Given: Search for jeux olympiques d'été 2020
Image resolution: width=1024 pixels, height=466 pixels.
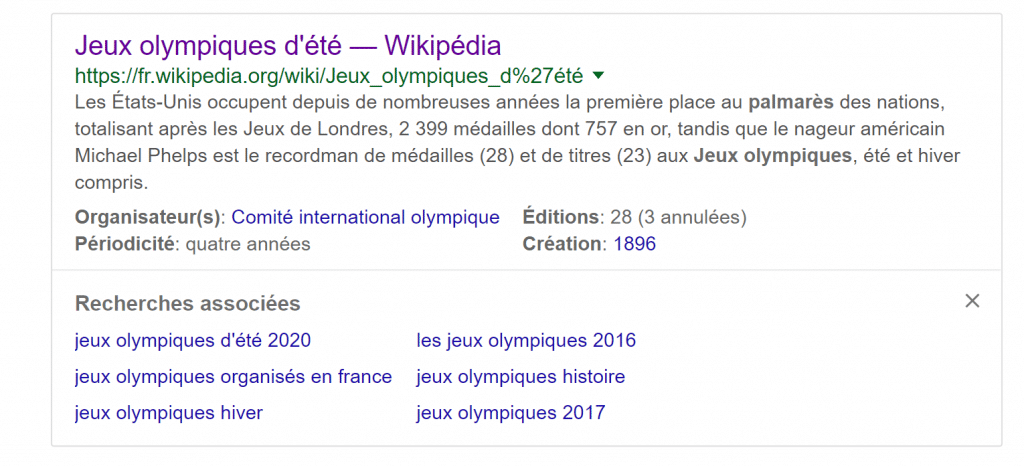Looking at the screenshot, I should click(x=193, y=341).
